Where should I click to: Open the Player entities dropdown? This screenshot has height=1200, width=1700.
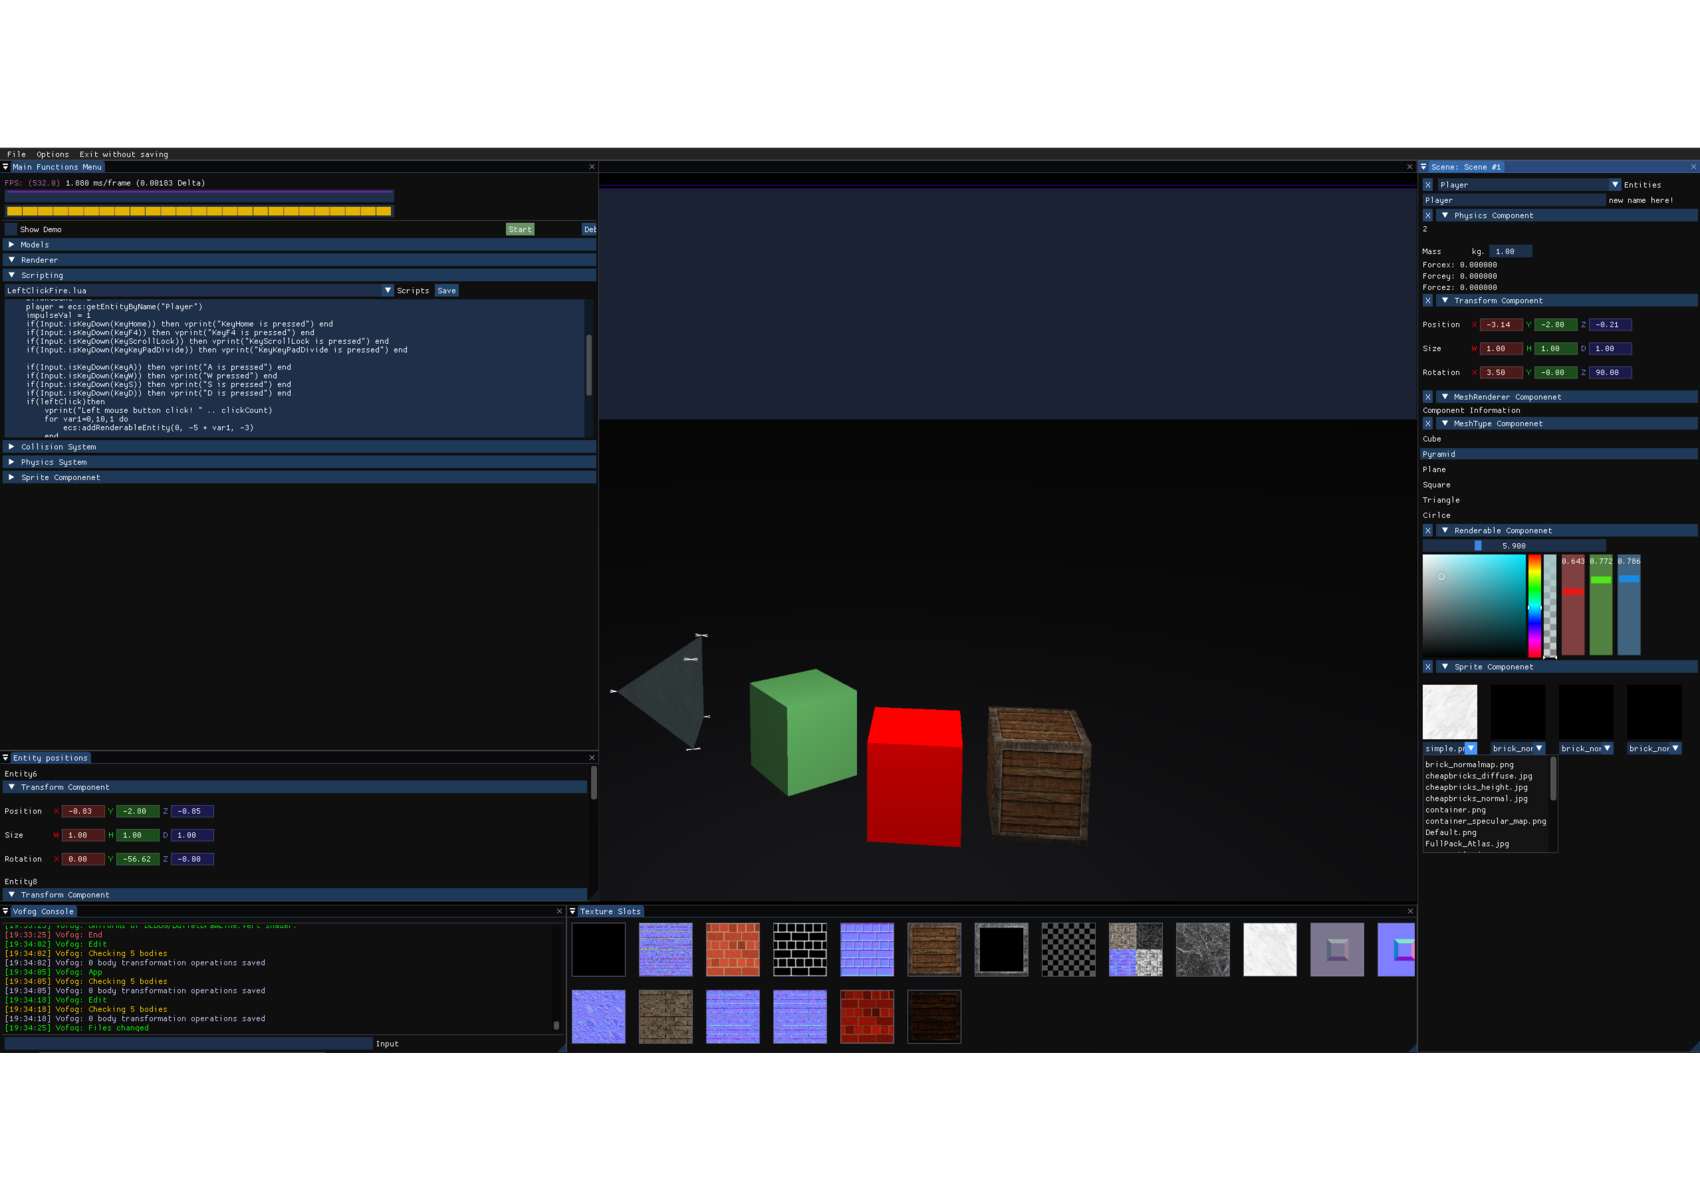(x=1614, y=185)
